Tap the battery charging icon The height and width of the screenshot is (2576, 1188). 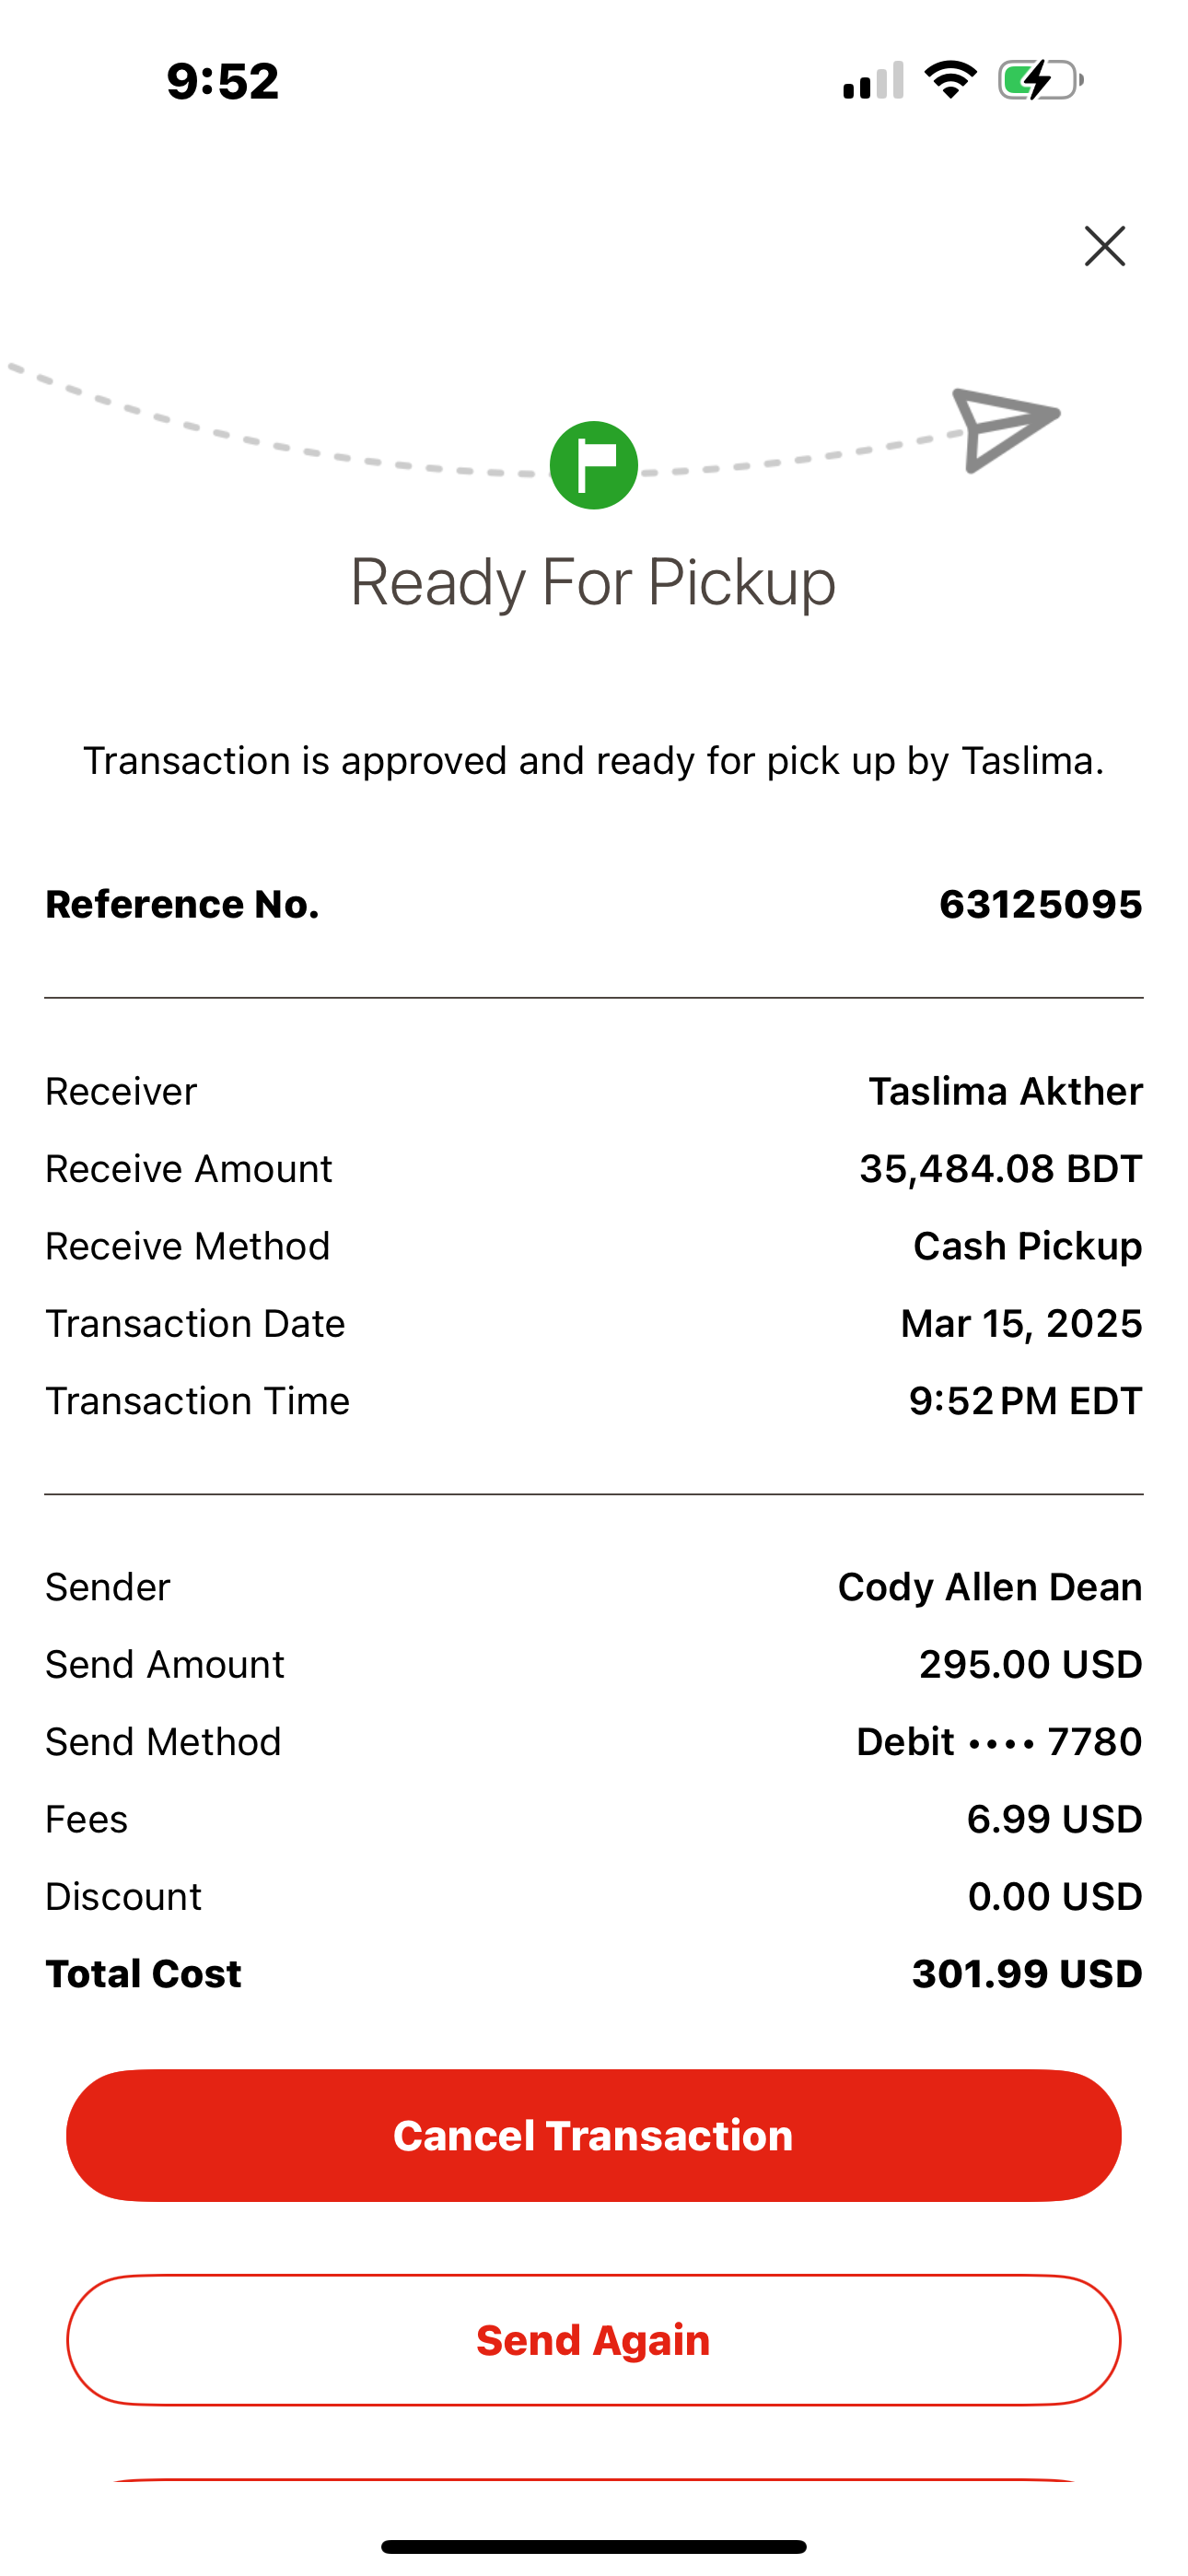[1040, 80]
